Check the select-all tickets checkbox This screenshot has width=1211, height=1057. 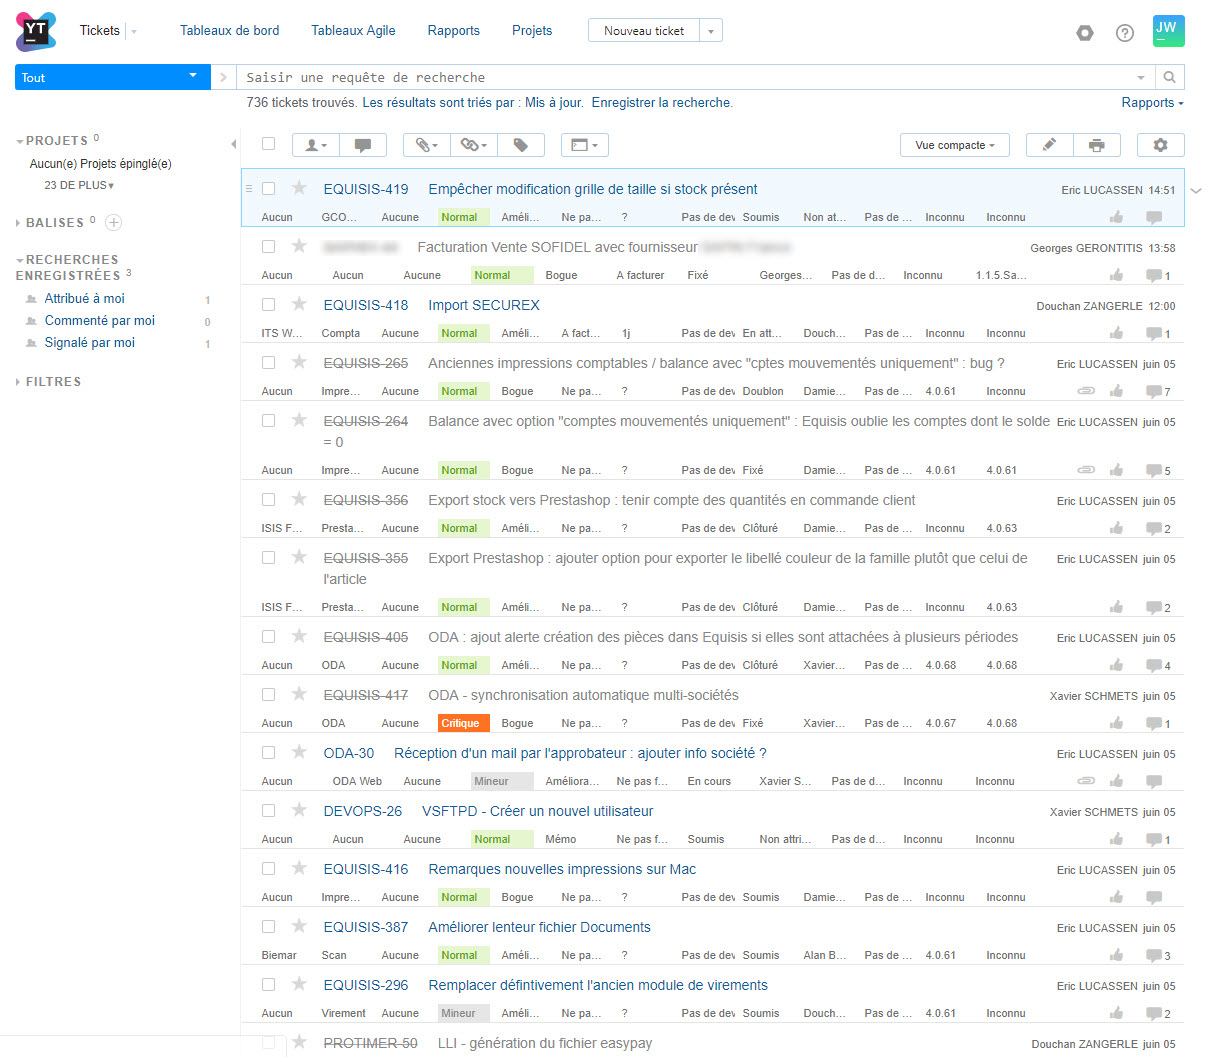(268, 144)
